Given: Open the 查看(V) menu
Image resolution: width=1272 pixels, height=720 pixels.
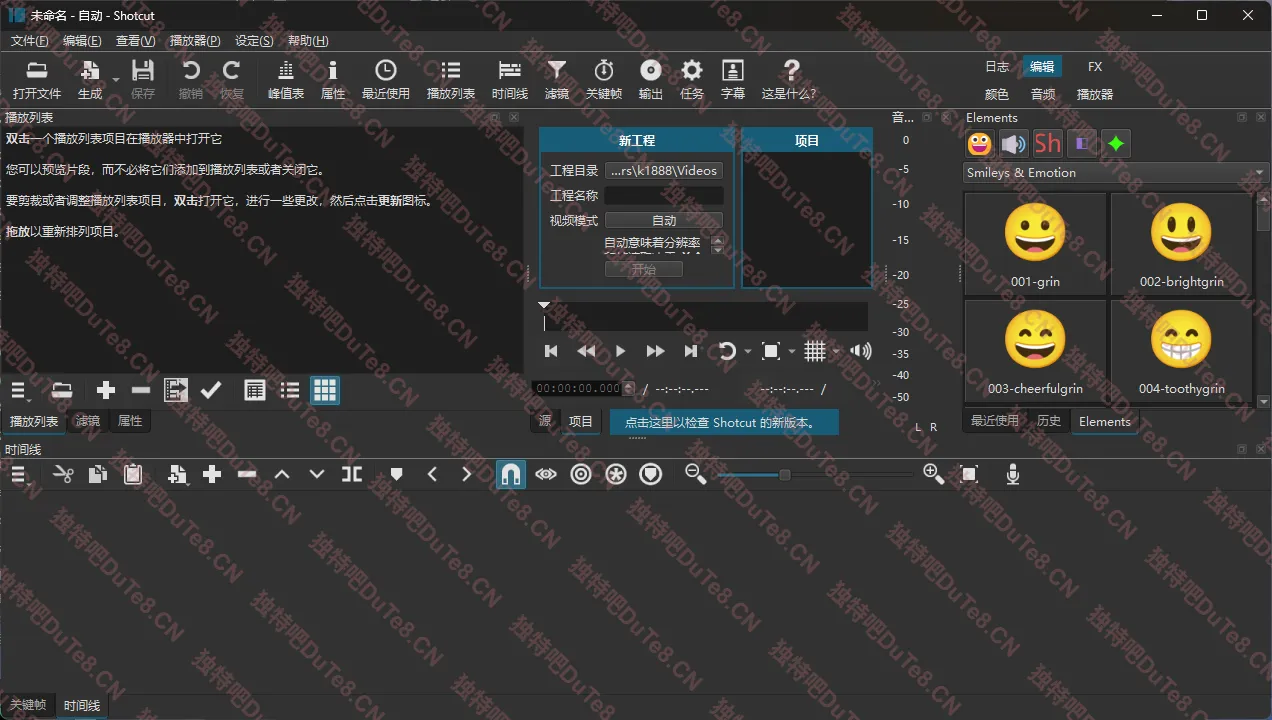Looking at the screenshot, I should click(x=136, y=41).
